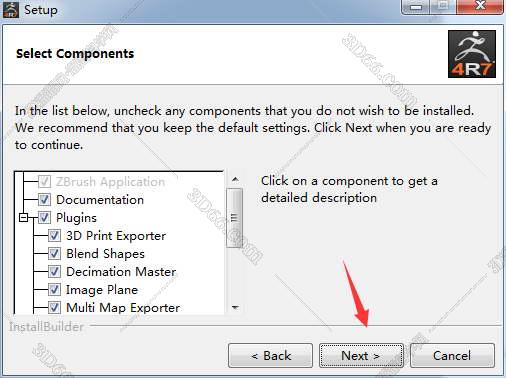Click the Setup title bar app icon

click(11, 9)
